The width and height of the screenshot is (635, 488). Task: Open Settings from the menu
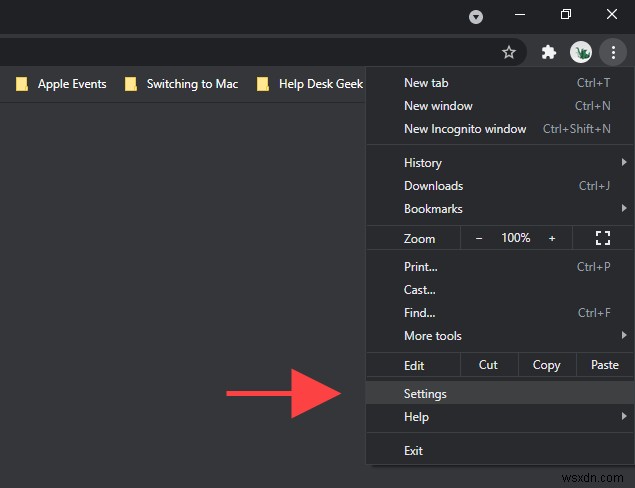[x=426, y=394]
